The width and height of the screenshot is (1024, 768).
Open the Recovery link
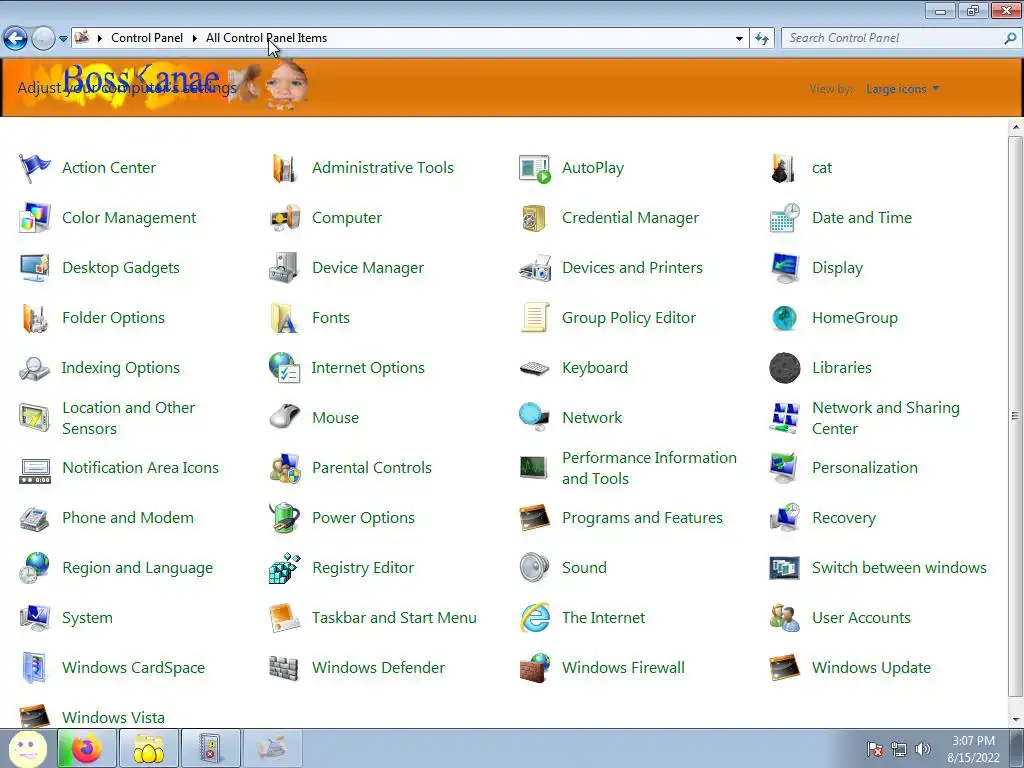(844, 518)
